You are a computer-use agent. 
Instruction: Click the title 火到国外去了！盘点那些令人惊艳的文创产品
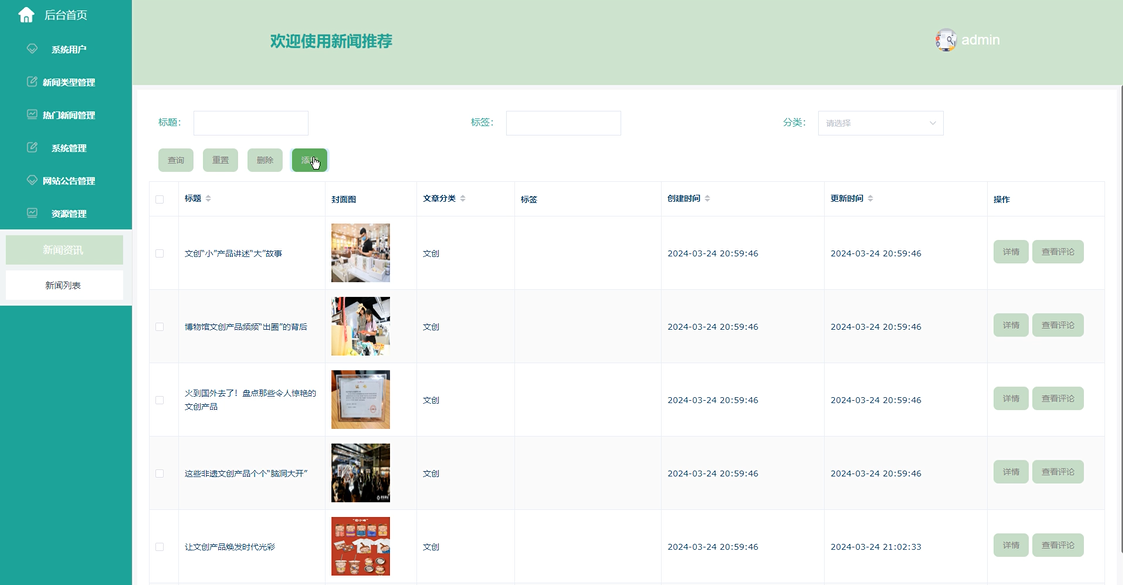250,400
